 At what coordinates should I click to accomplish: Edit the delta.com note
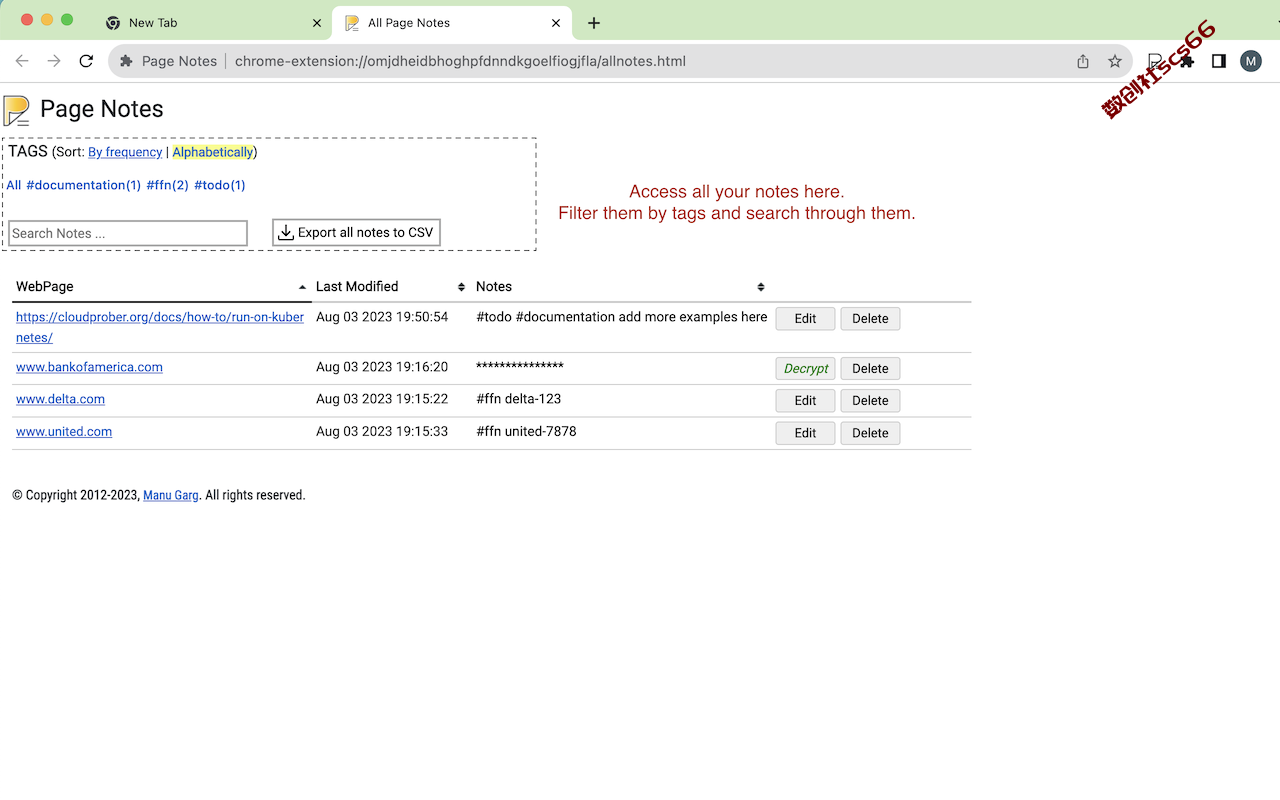pyautogui.click(x=805, y=400)
